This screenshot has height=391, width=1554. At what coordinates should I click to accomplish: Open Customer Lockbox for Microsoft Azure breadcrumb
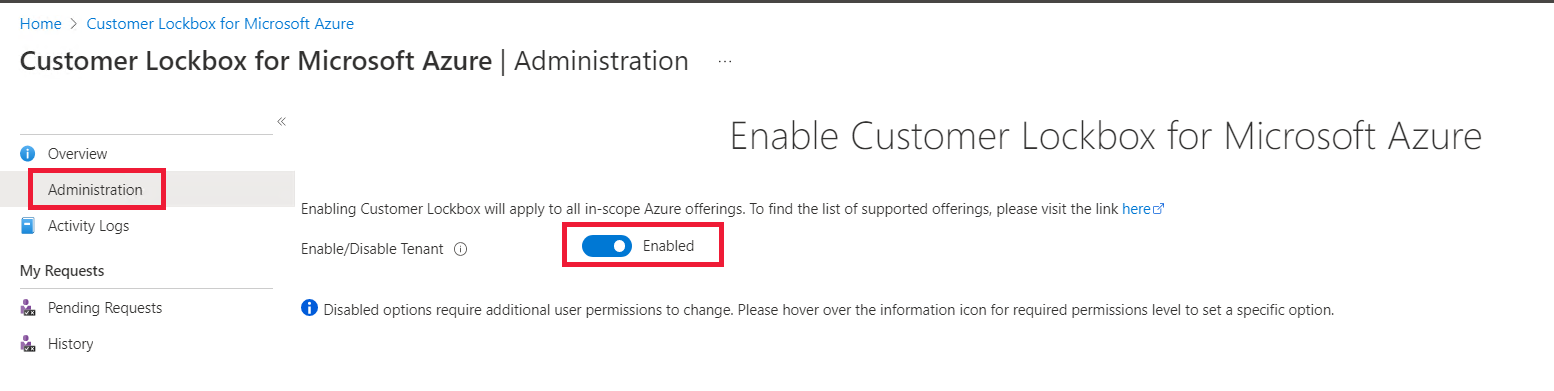(220, 24)
